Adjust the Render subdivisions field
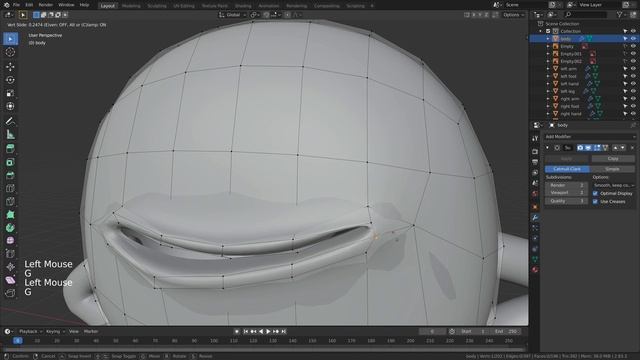Viewport: 640px width, 360px height. point(566,185)
